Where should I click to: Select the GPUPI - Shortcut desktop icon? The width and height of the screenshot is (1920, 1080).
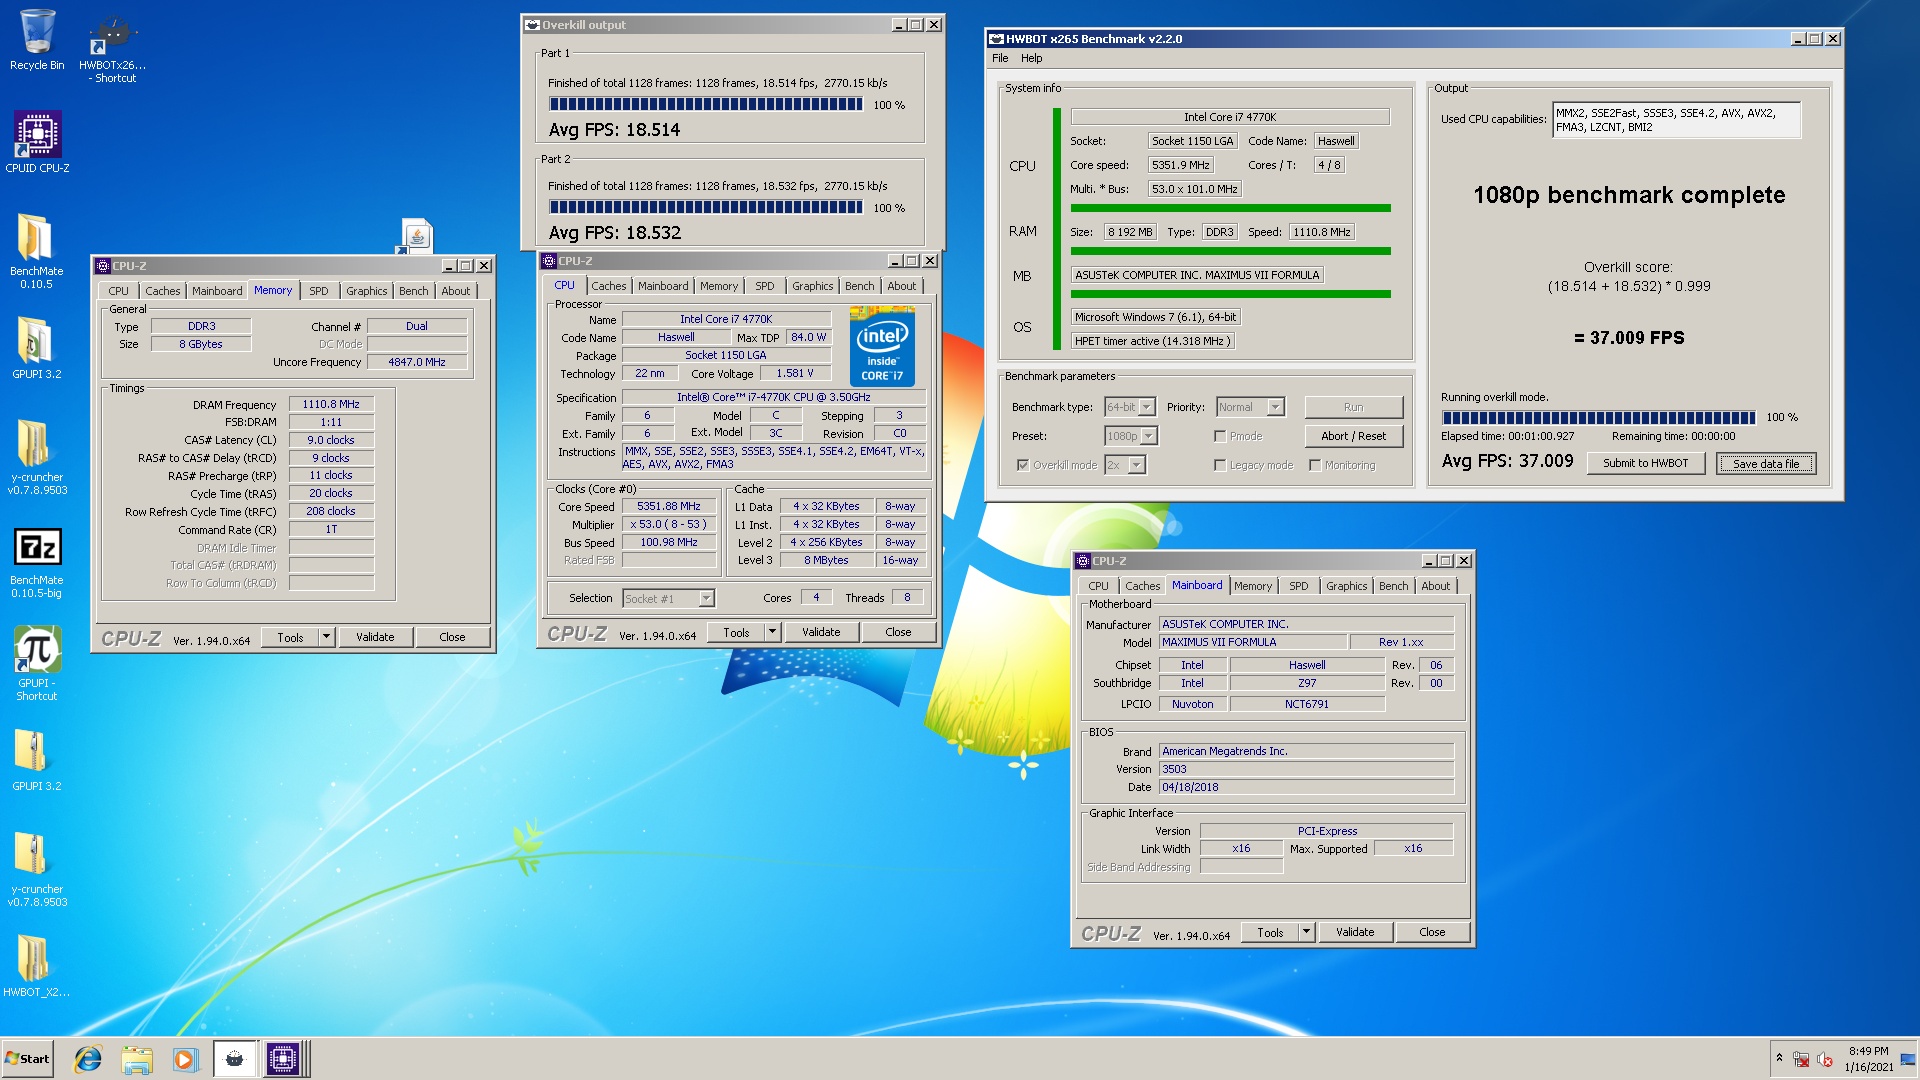click(x=37, y=662)
